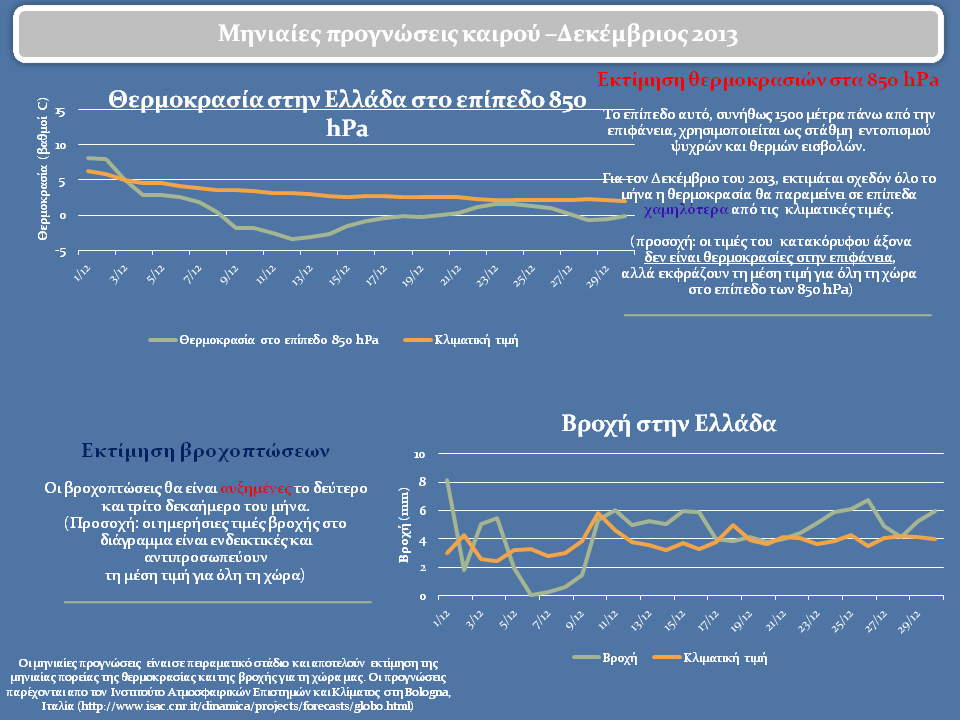Click '25/12' date tick in rain chart
This screenshot has height=720, width=960.
point(842,620)
